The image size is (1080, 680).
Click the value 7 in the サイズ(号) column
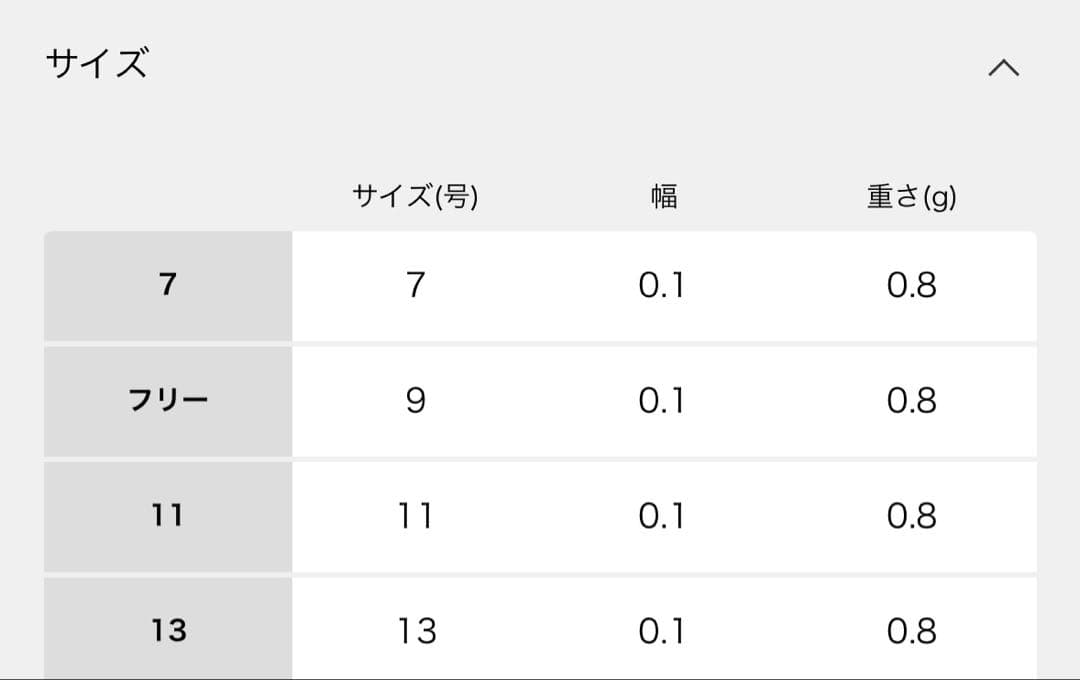point(418,285)
